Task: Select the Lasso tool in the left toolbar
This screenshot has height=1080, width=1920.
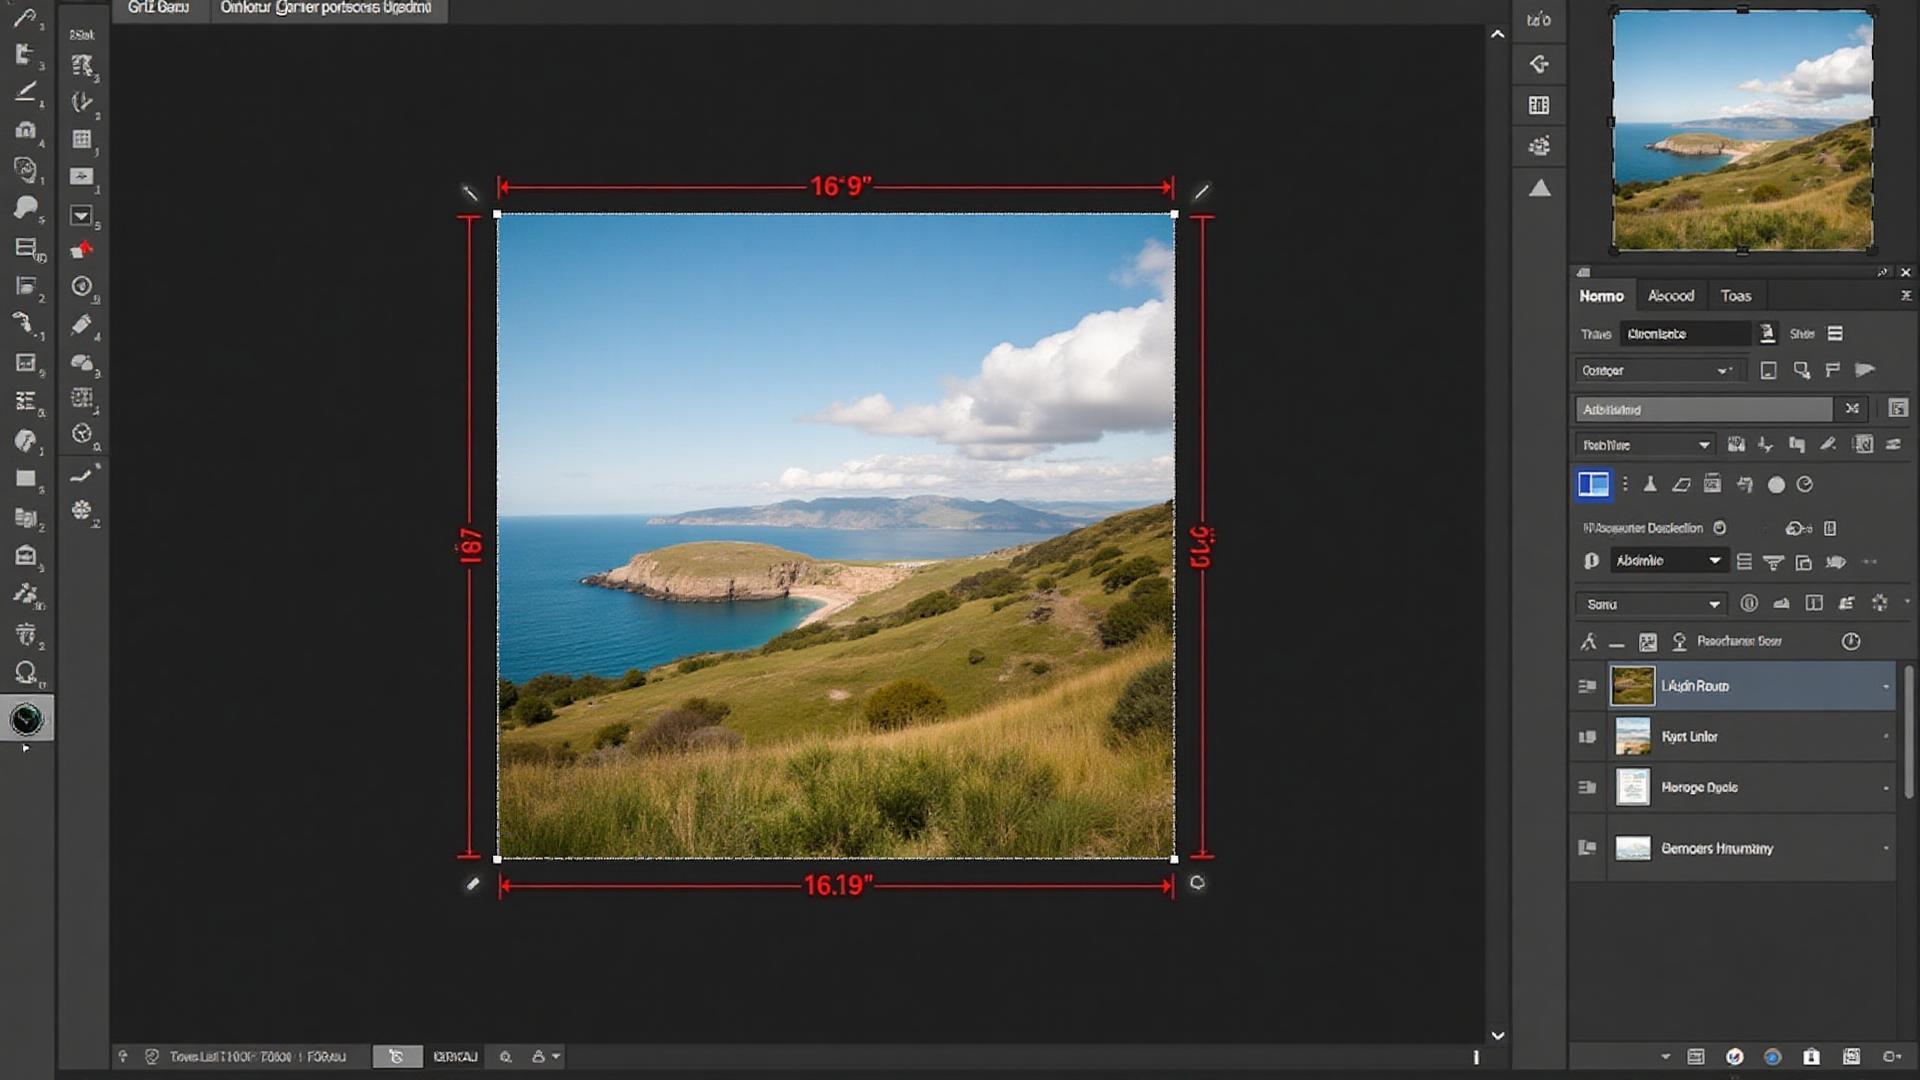Action: [27, 207]
